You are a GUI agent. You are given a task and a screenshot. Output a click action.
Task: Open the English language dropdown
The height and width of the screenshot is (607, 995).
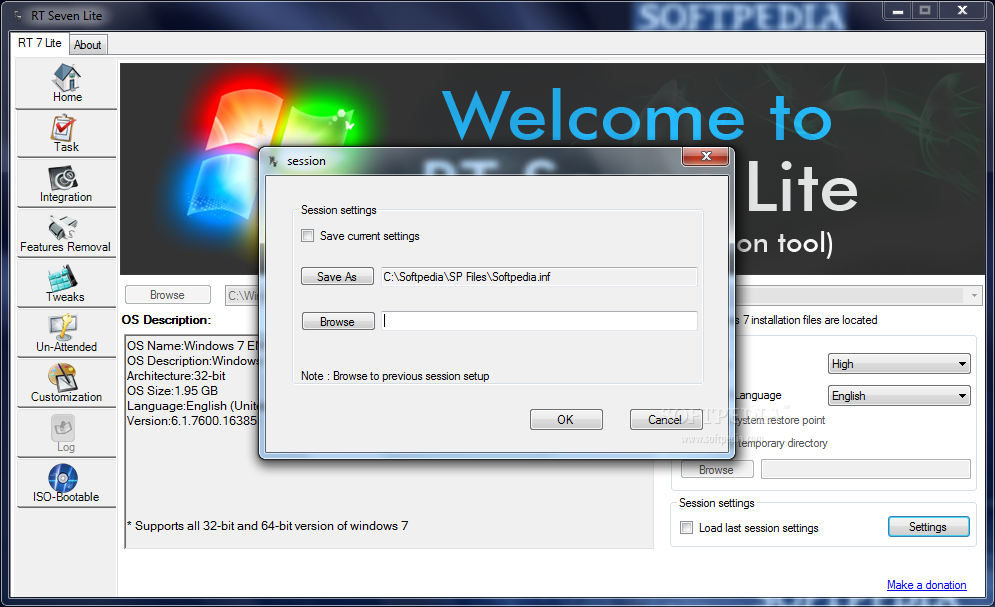[x=899, y=396]
